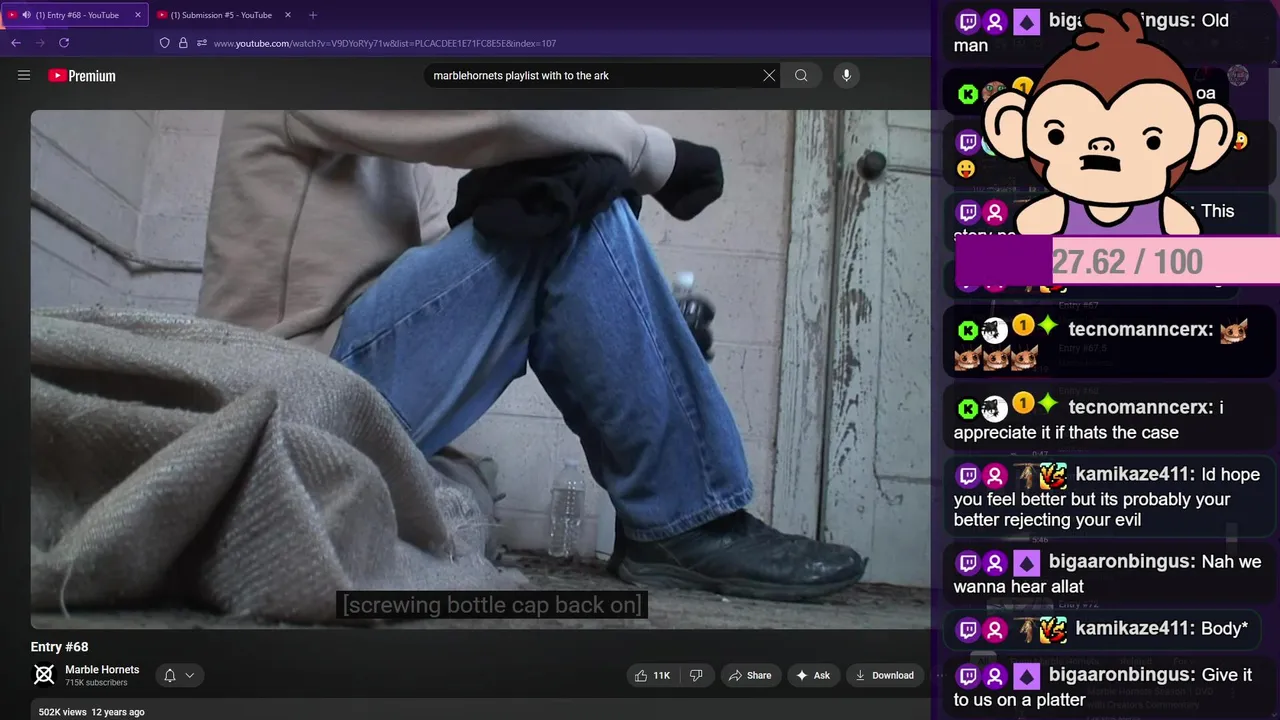Click the Twitch badge on 'Give it' message

click(968, 675)
